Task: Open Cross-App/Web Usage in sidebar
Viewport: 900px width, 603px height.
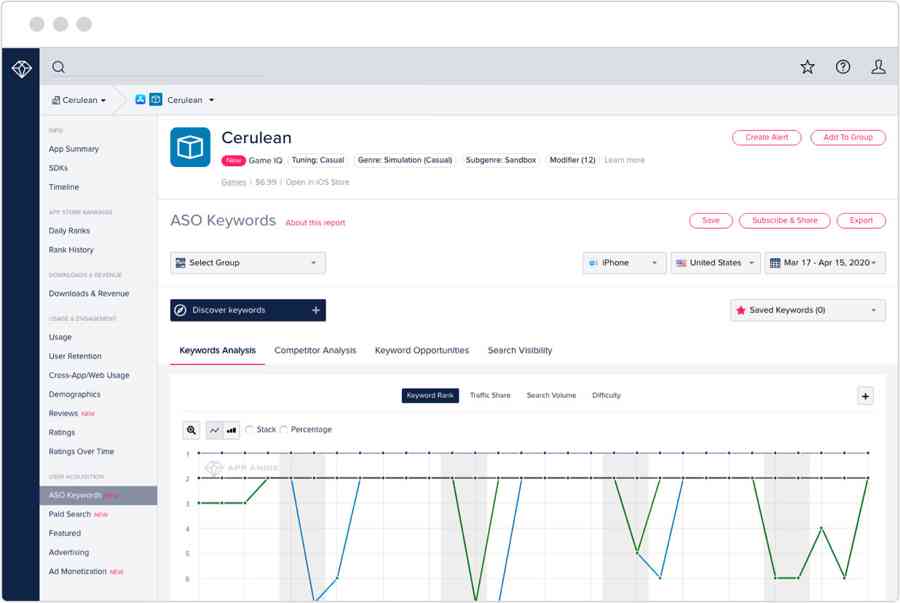Action: coord(88,375)
